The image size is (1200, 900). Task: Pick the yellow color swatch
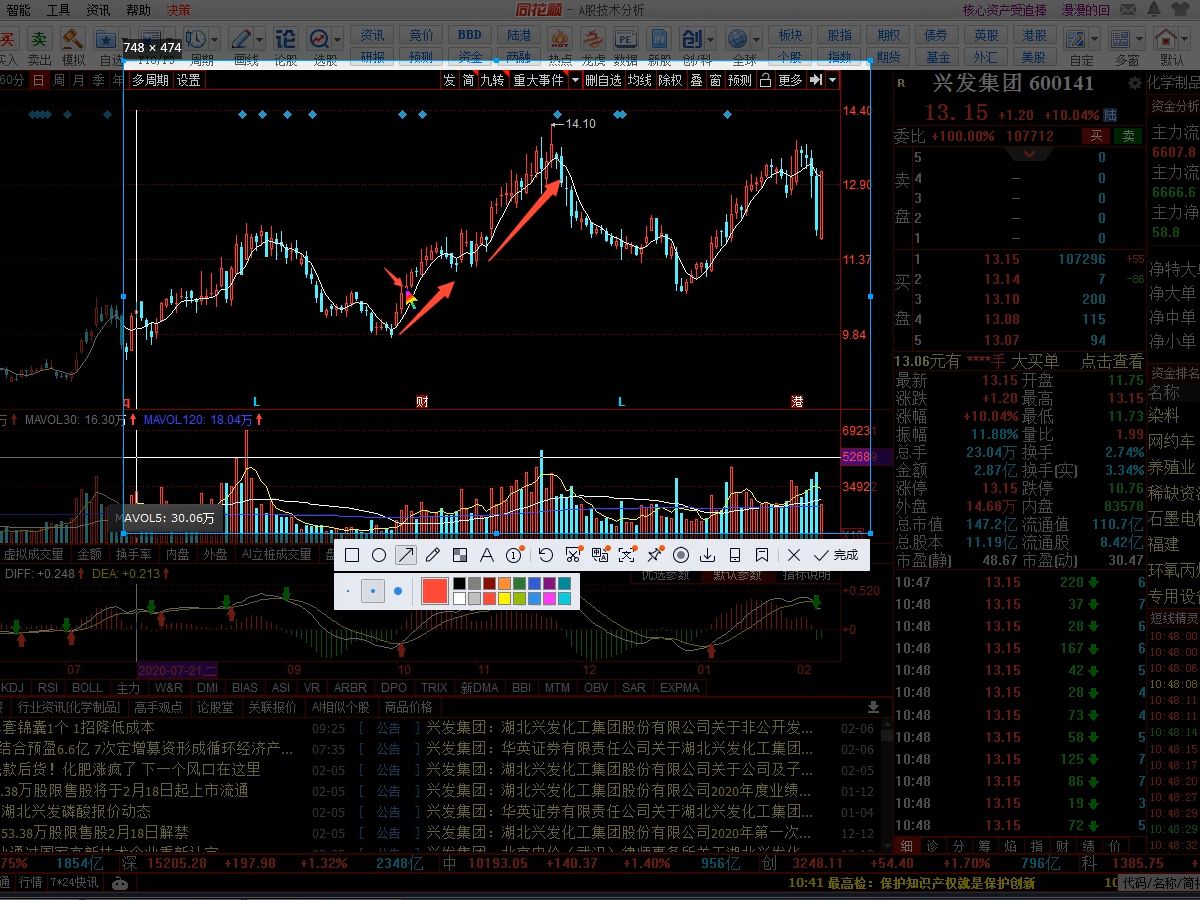[x=505, y=598]
